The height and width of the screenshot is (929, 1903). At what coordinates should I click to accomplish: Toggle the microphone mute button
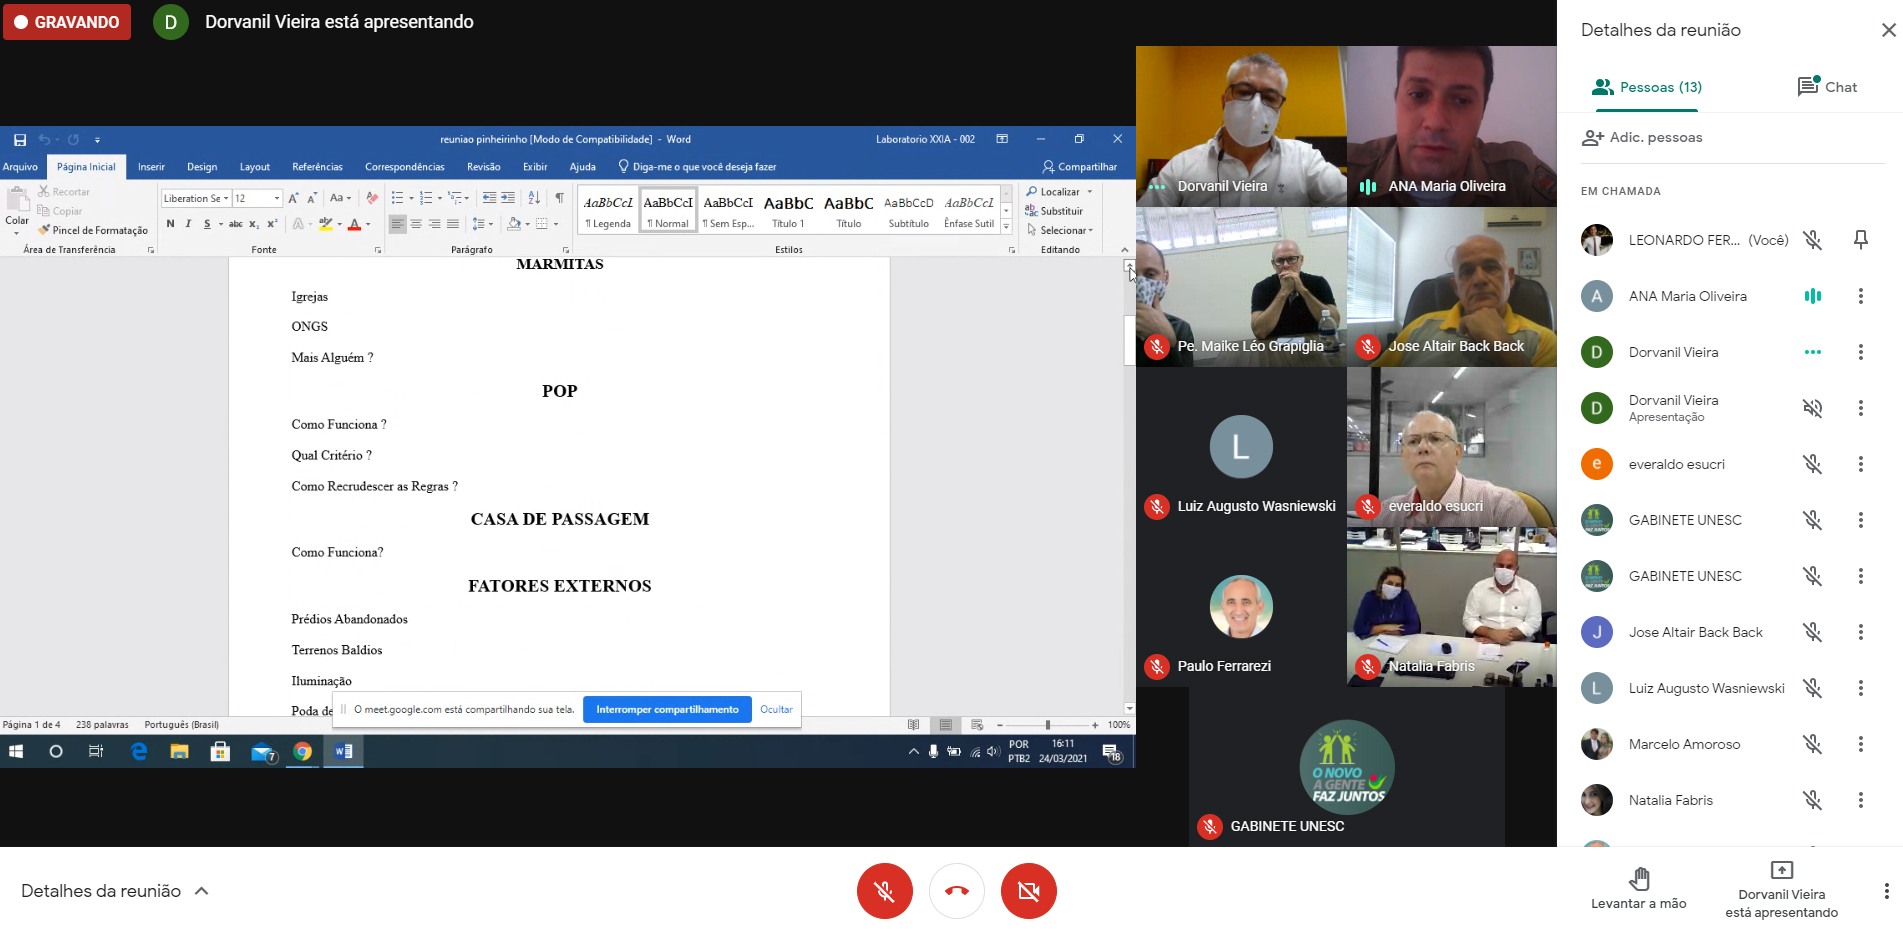pos(884,890)
